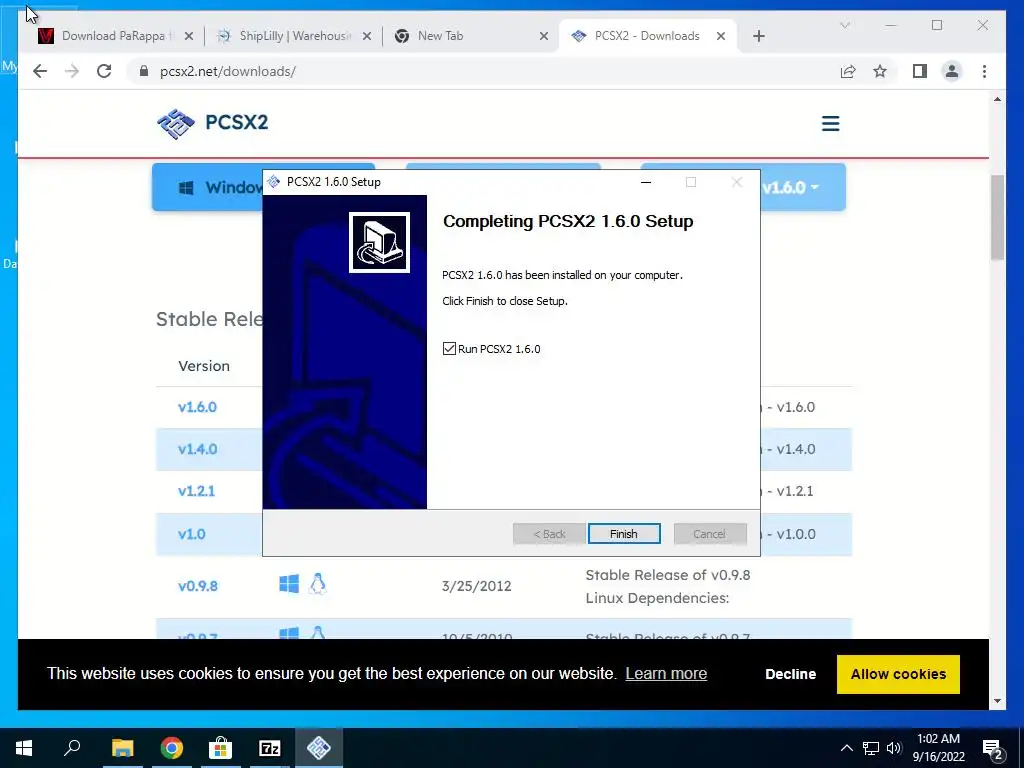Click the volume speaker tray icon
The image size is (1024, 768).
tap(894, 748)
